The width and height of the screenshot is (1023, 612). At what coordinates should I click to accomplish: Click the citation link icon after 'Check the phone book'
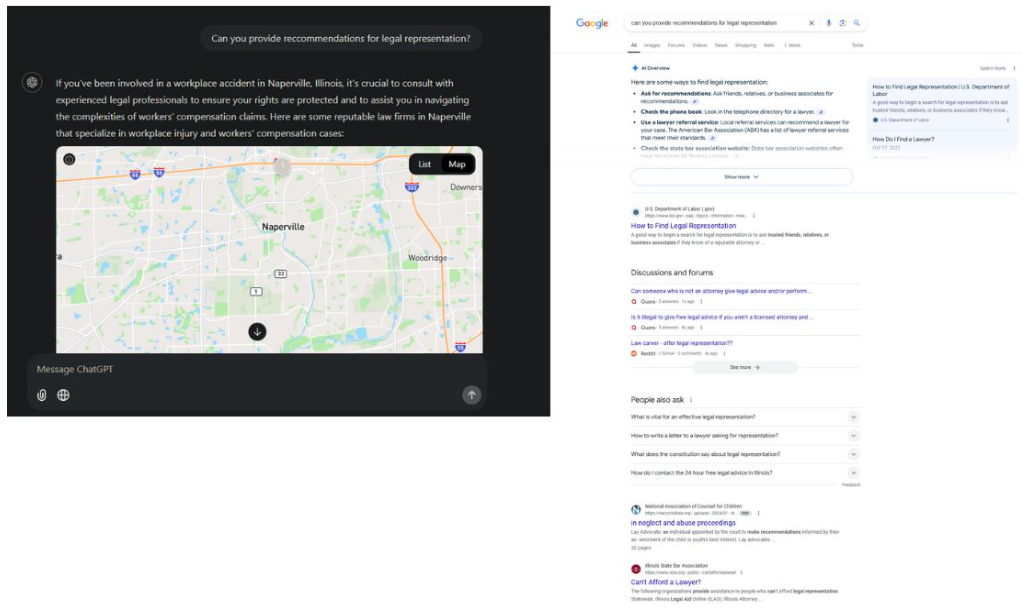(821, 112)
